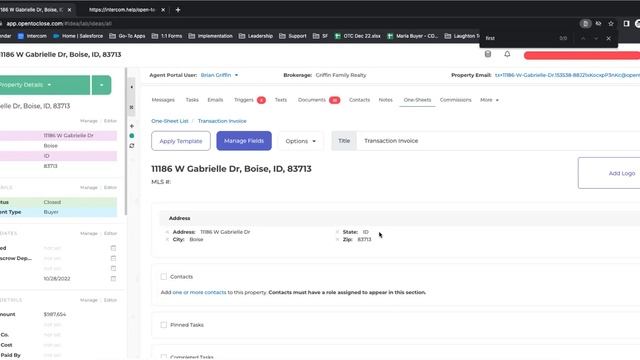Open the Go-To Apps bookmark folder
This screenshot has height=360, width=640.
[x=127, y=36]
